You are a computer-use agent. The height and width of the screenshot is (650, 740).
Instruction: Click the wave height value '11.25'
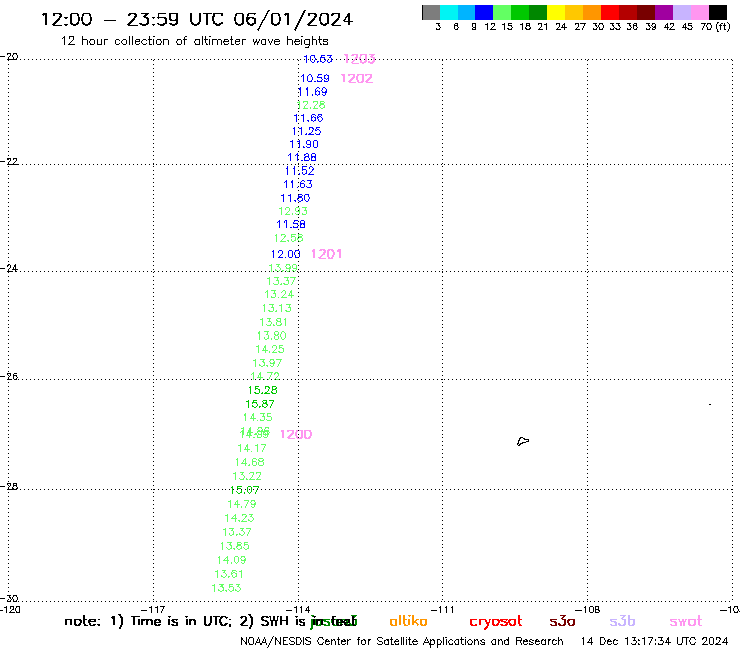click(306, 131)
